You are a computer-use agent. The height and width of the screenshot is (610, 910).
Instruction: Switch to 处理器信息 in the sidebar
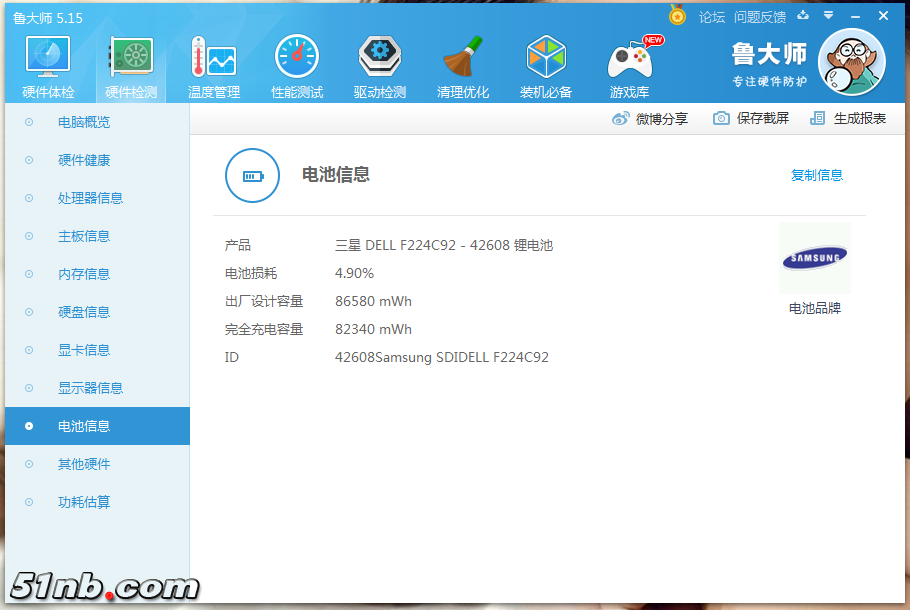[x=90, y=198]
